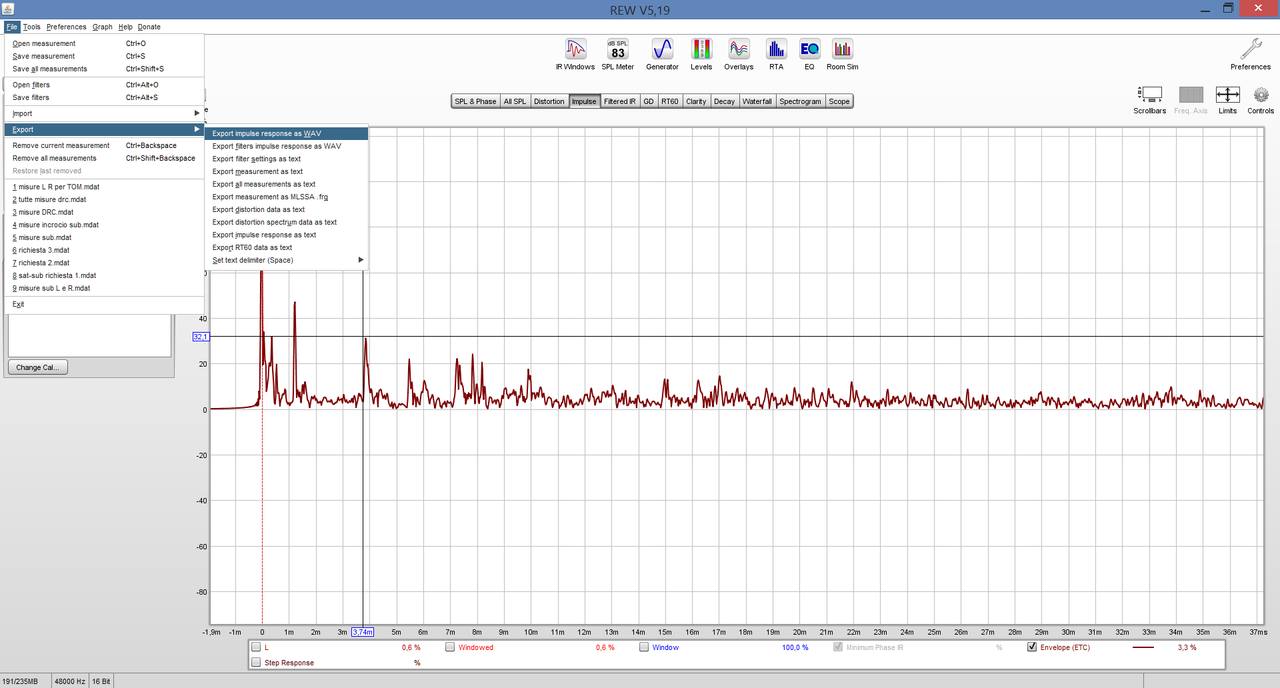Disable the Envelope (ETC) checkbox
The width and height of the screenshot is (1280, 688).
(1032, 647)
